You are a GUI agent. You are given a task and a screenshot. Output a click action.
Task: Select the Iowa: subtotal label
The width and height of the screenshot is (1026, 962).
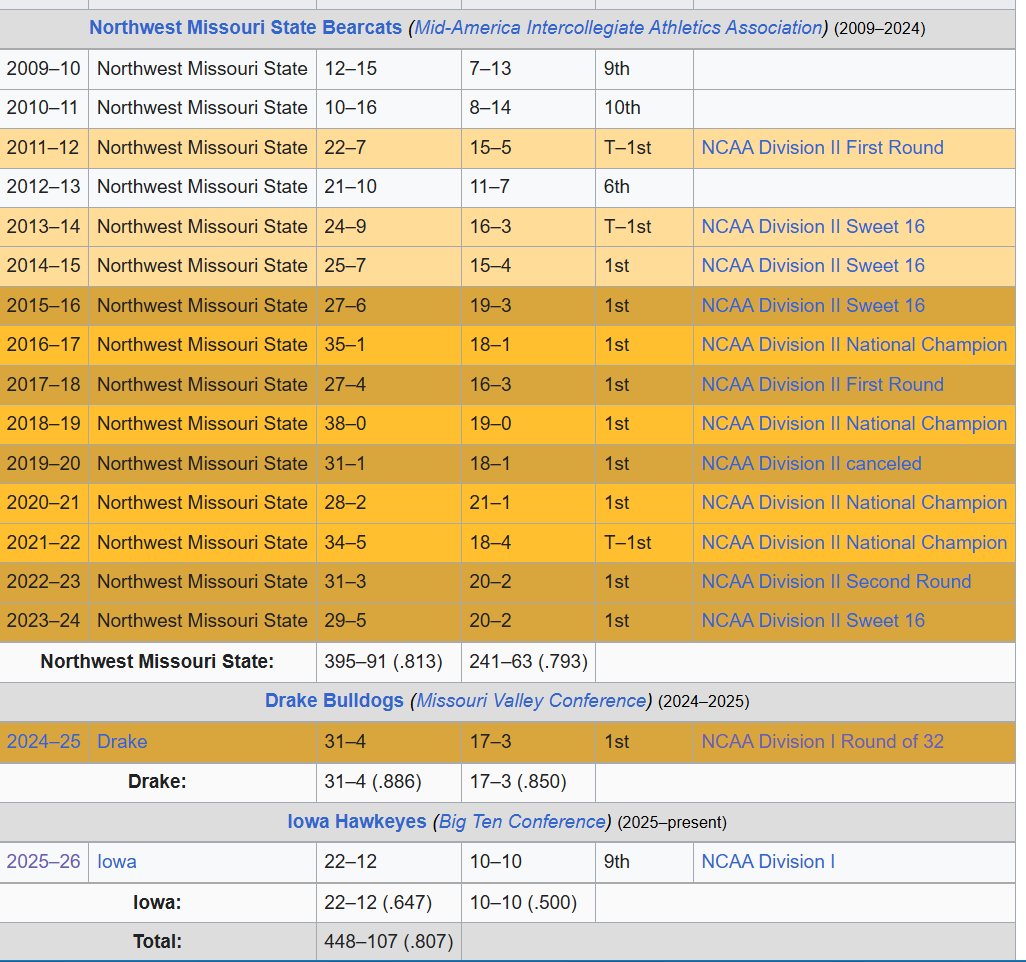pyautogui.click(x=157, y=902)
